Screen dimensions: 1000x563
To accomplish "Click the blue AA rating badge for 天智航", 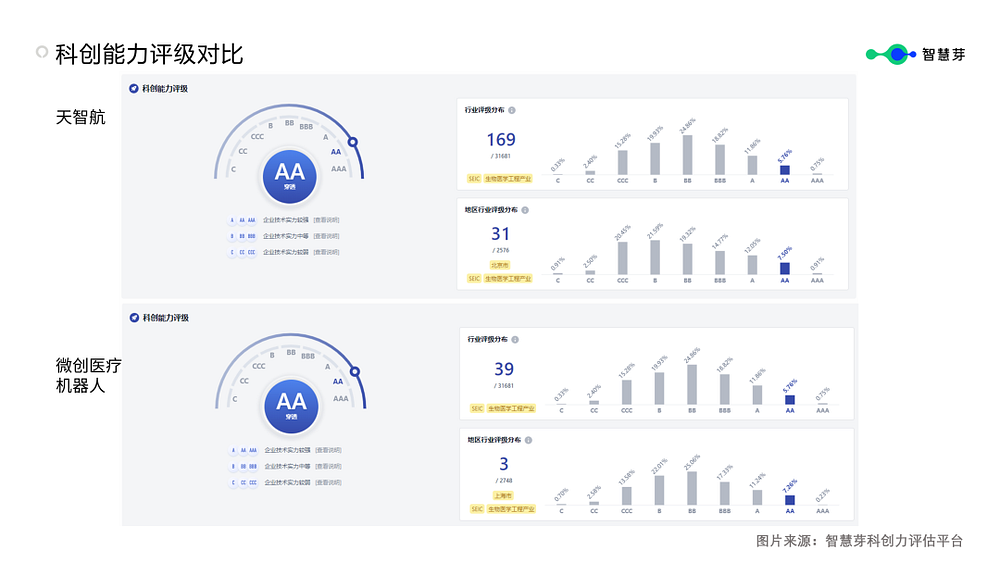I will click(290, 177).
